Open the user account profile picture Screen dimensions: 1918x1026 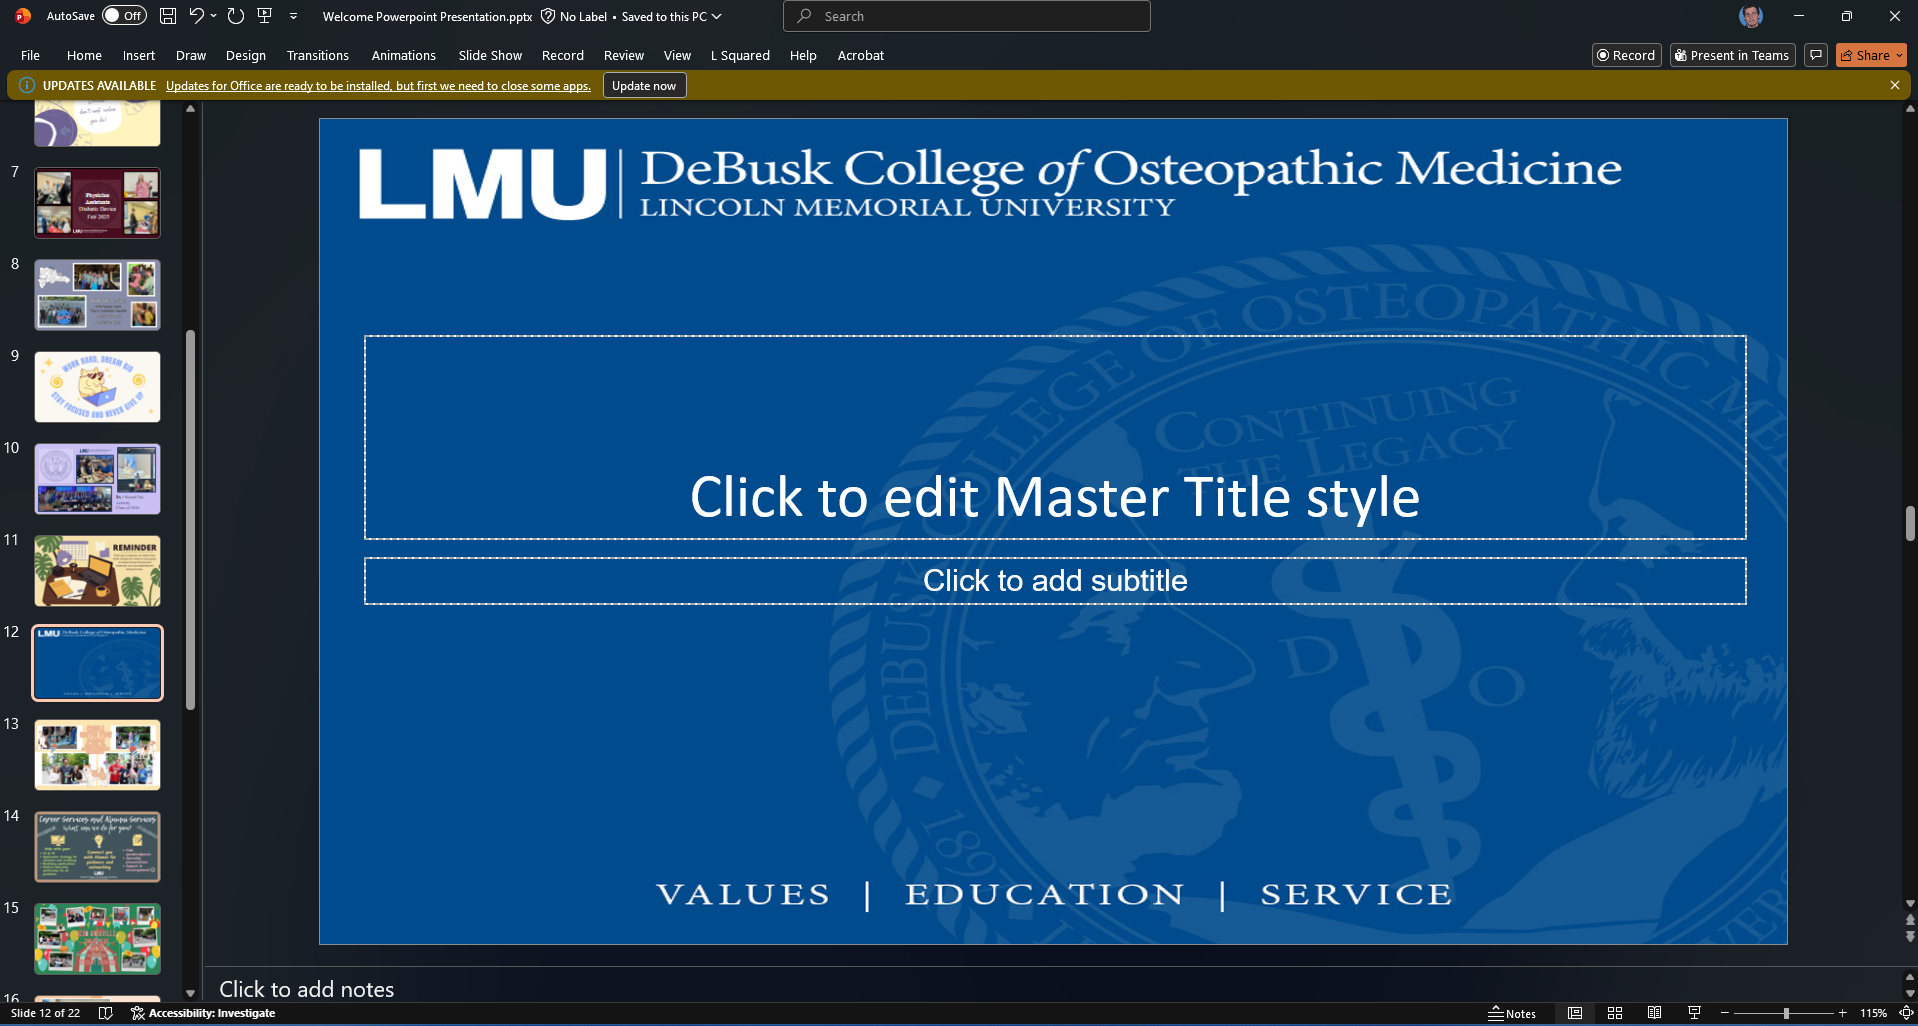[x=1751, y=16]
